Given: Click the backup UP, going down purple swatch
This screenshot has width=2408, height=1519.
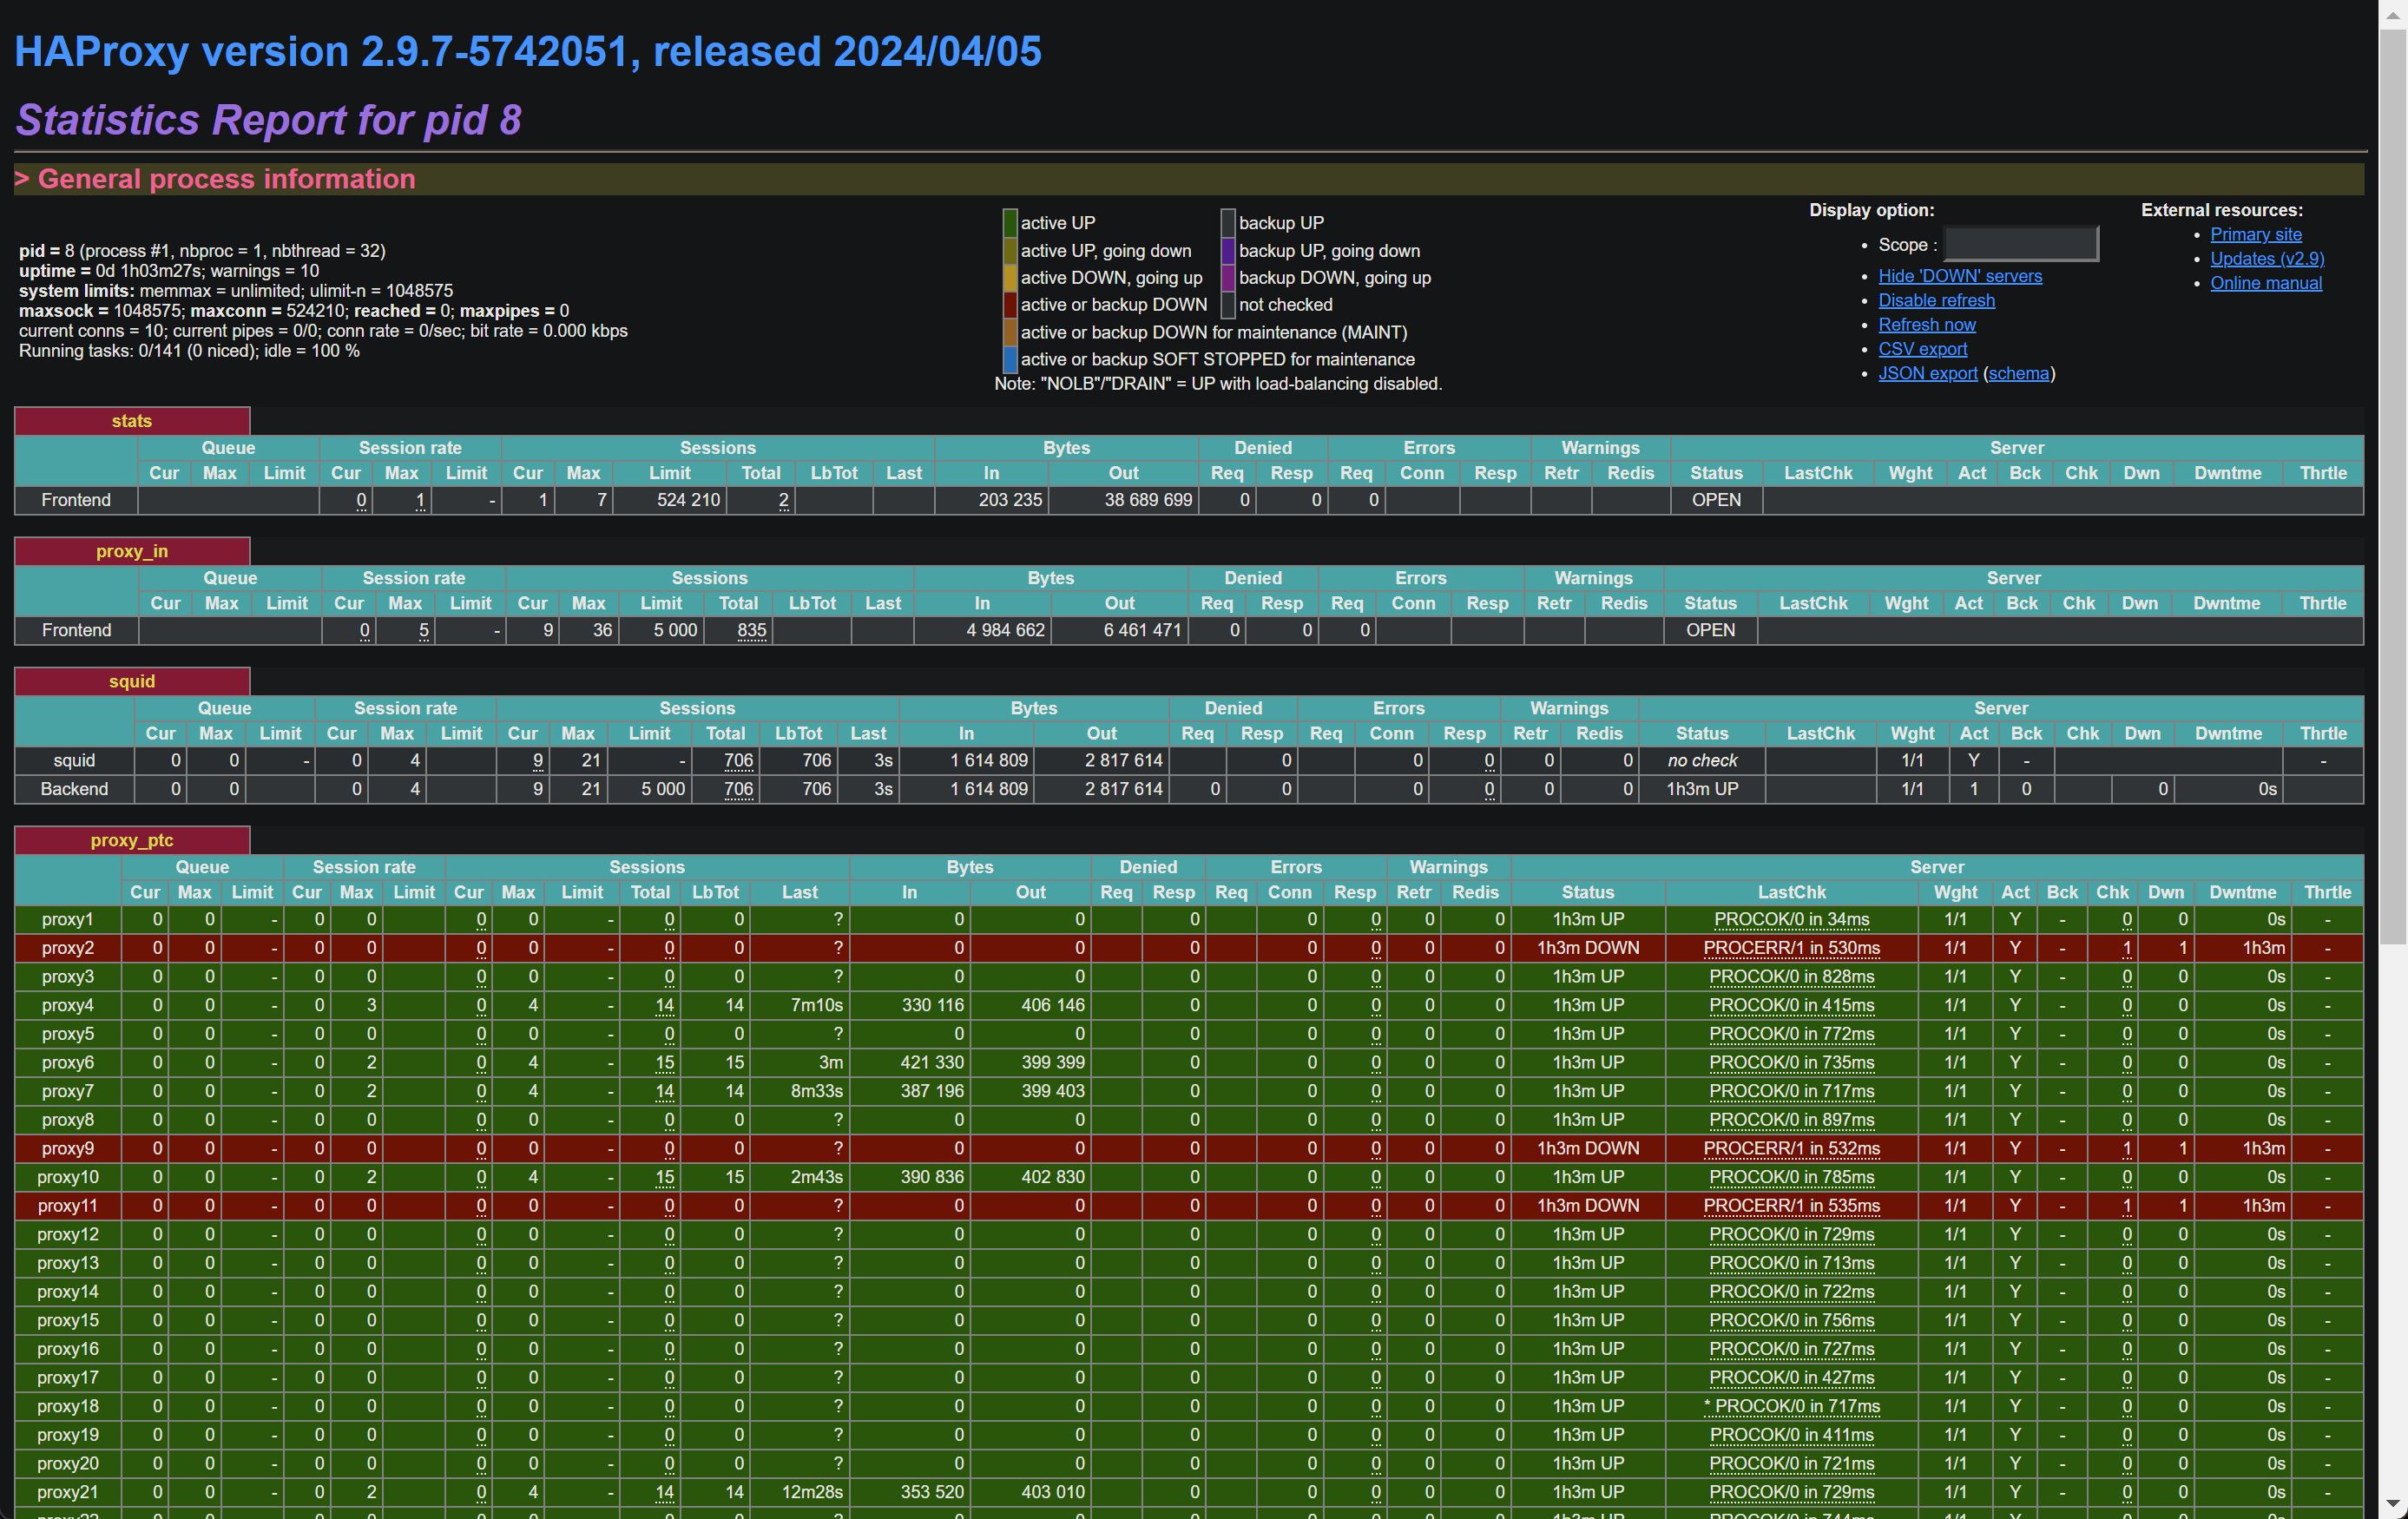Looking at the screenshot, I should [x=1227, y=250].
